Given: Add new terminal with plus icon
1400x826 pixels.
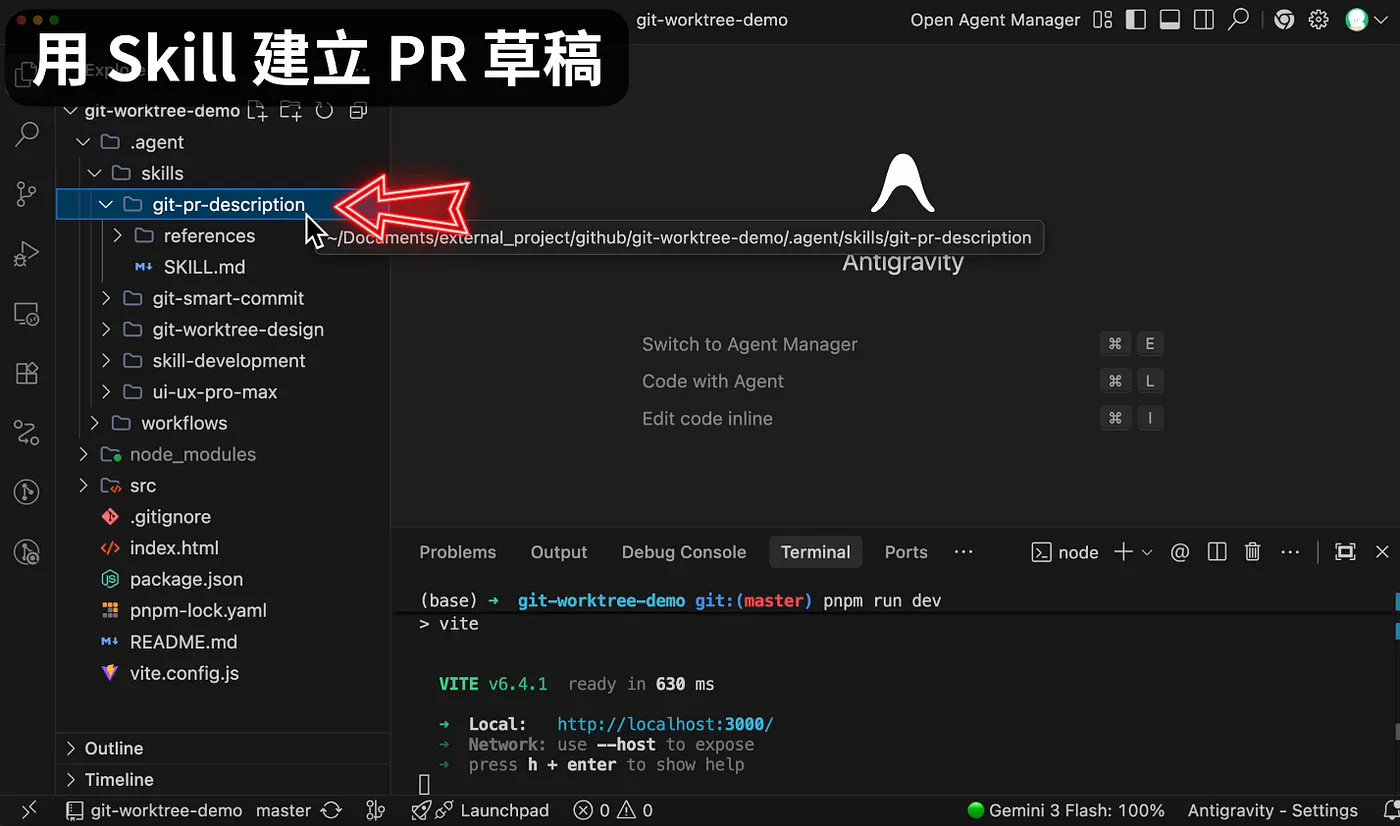Looking at the screenshot, I should pos(1123,552).
